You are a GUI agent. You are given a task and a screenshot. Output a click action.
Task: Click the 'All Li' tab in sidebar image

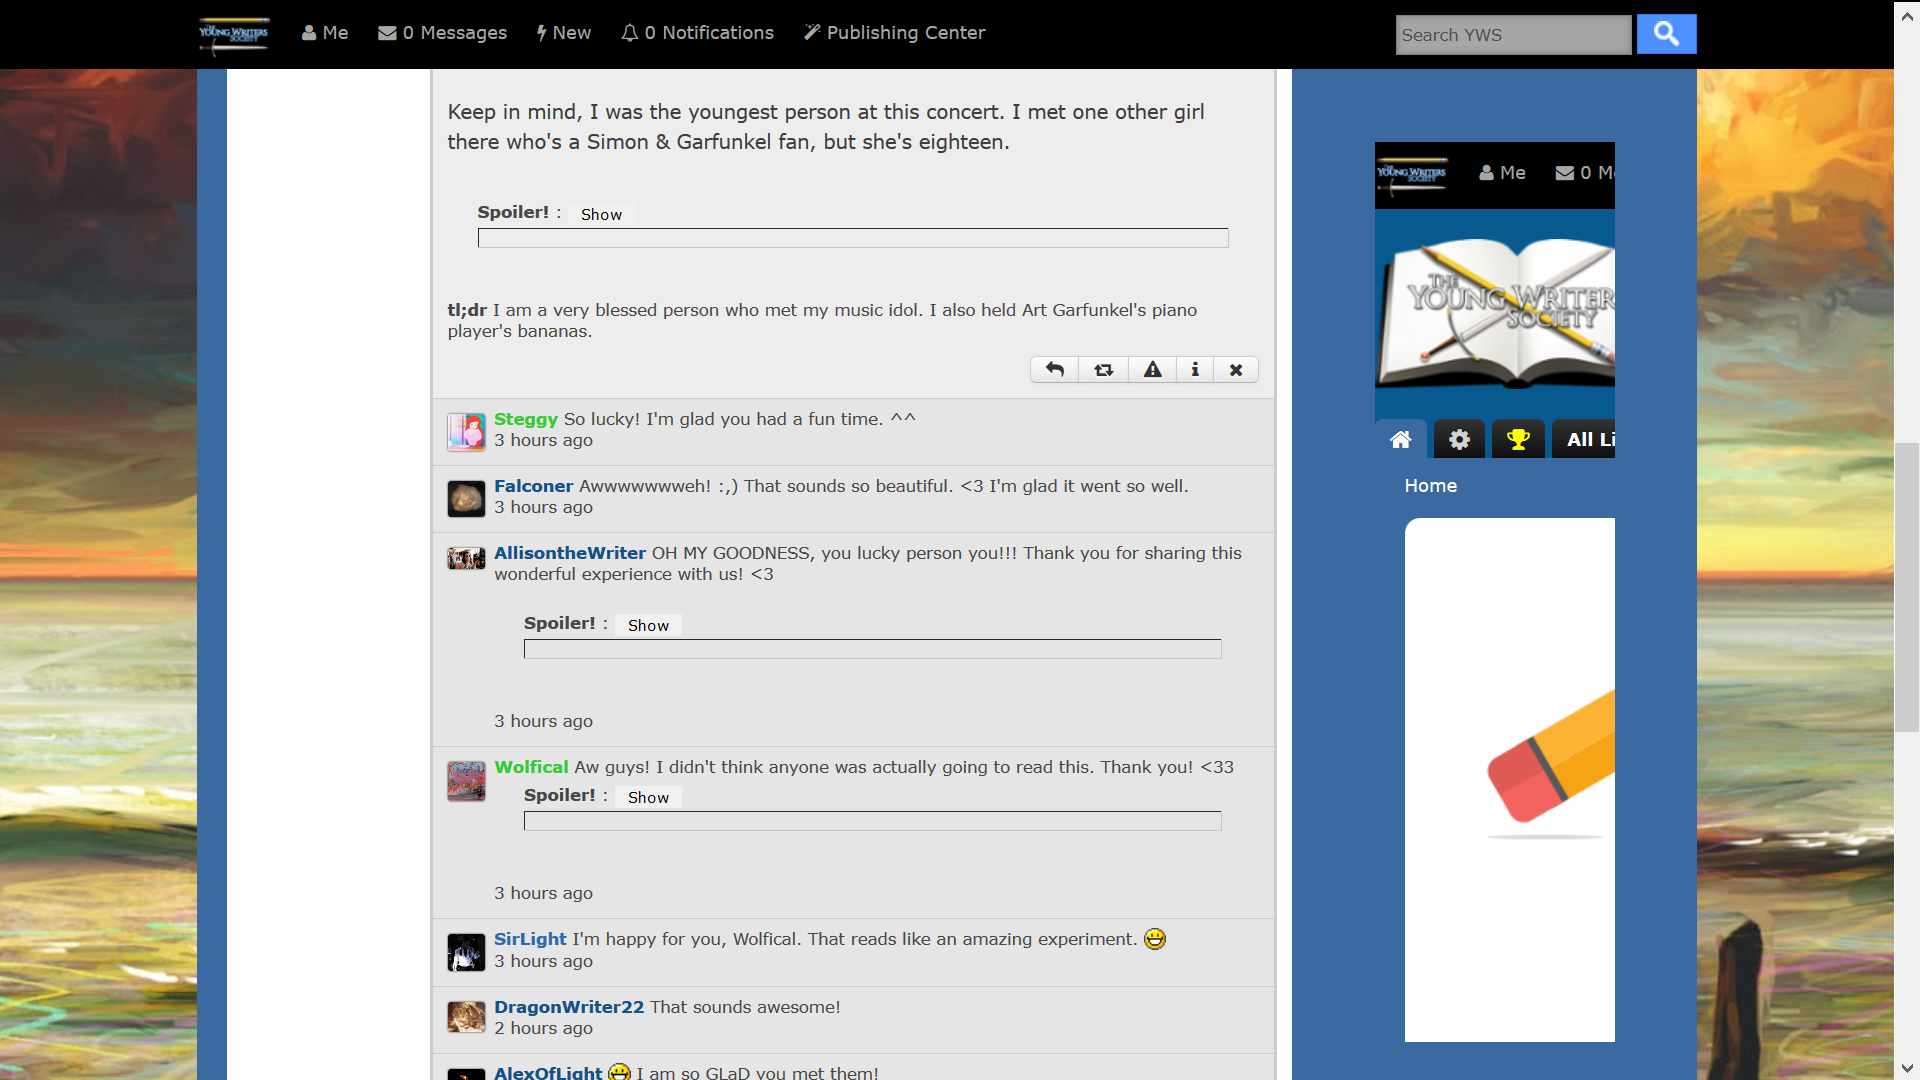click(x=1584, y=439)
